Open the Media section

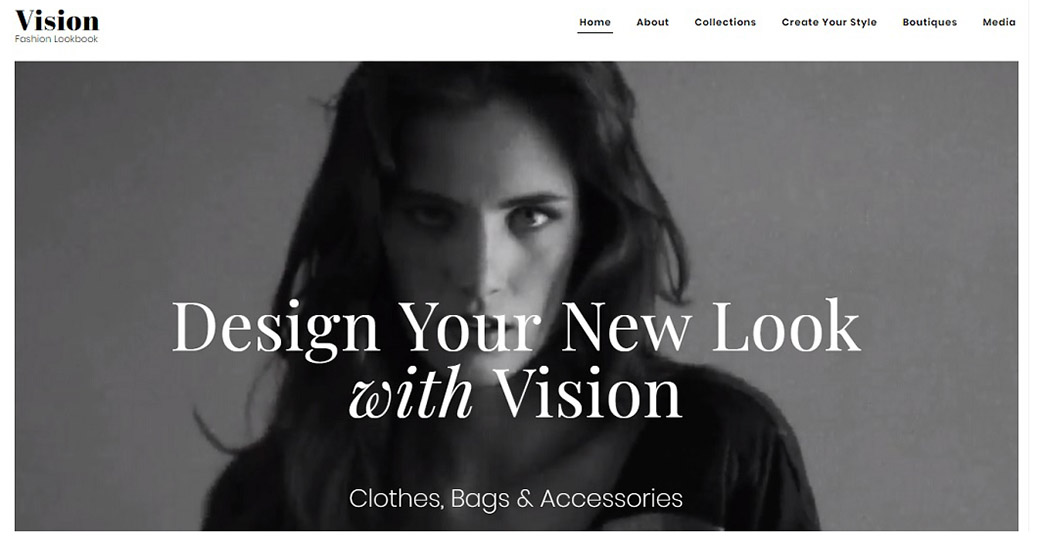click(x=999, y=22)
